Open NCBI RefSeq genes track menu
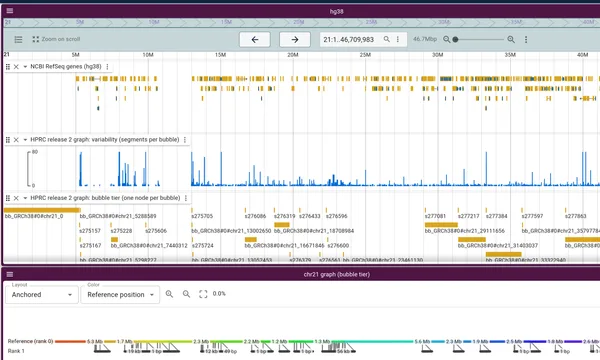The image size is (600, 360). 107,67
